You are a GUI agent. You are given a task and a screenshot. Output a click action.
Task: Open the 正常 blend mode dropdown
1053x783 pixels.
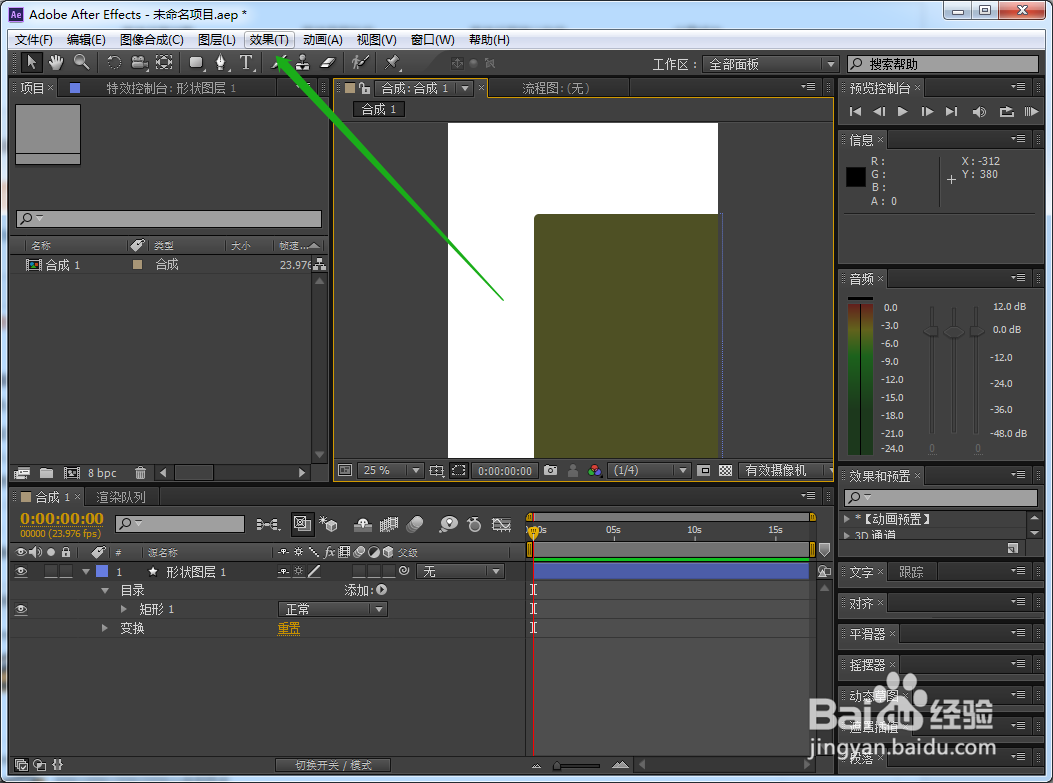[332, 609]
